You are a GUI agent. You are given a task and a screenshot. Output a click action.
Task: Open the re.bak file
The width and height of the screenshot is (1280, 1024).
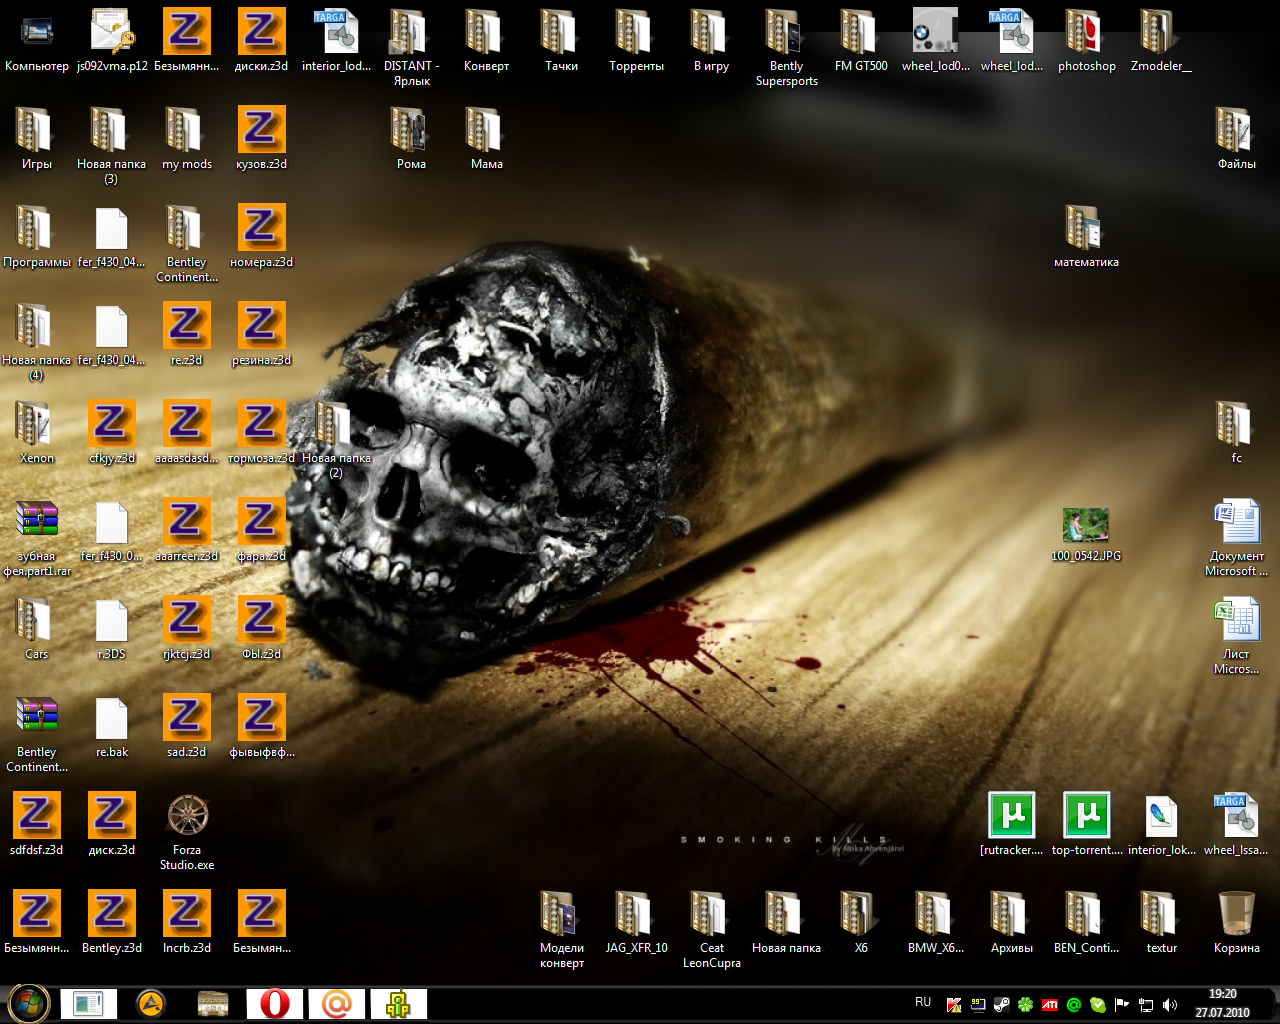pyautogui.click(x=112, y=728)
